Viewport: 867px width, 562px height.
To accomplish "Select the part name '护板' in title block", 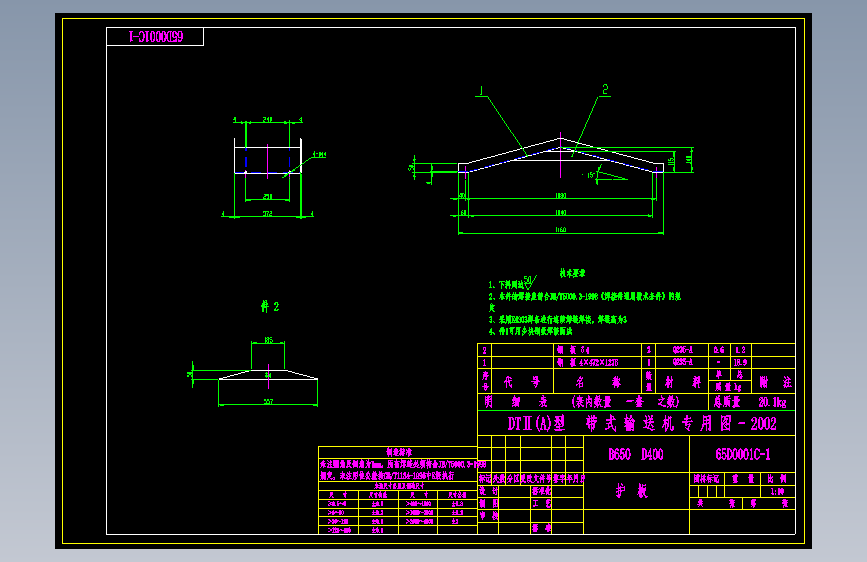I will pyautogui.click(x=632, y=491).
